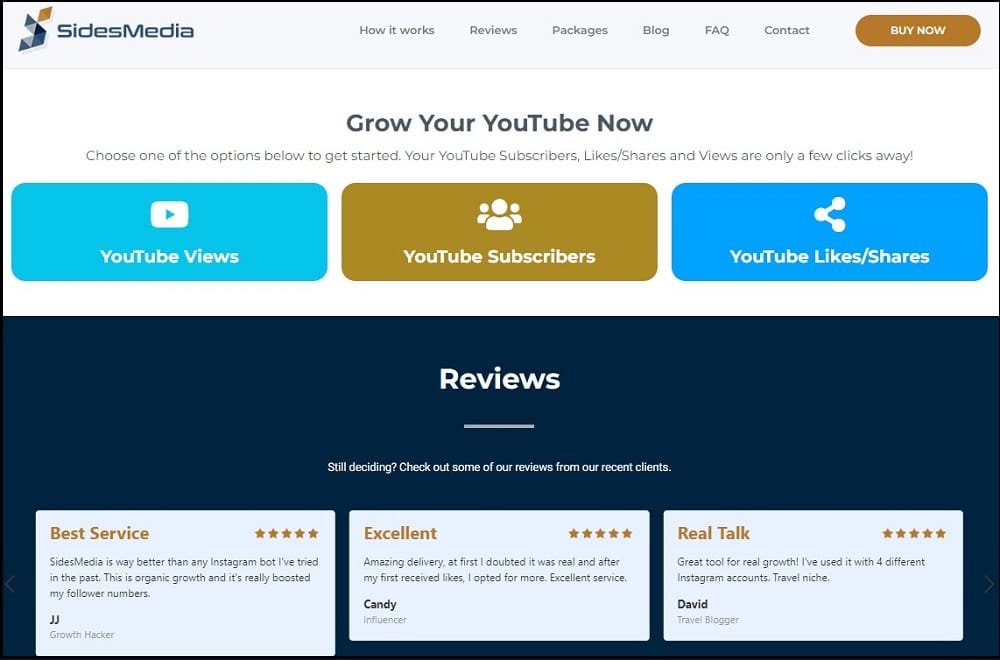Image resolution: width=1000 pixels, height=660 pixels.
Task: Click the 'Still deciding?' subtitle text
Action: (499, 467)
